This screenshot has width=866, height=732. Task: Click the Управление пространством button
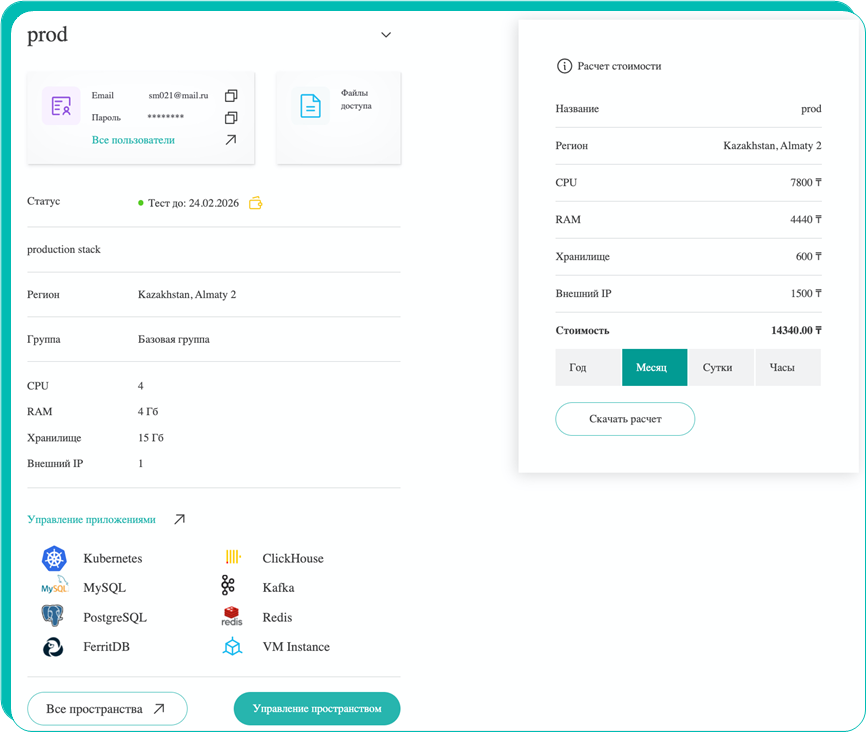coord(316,709)
